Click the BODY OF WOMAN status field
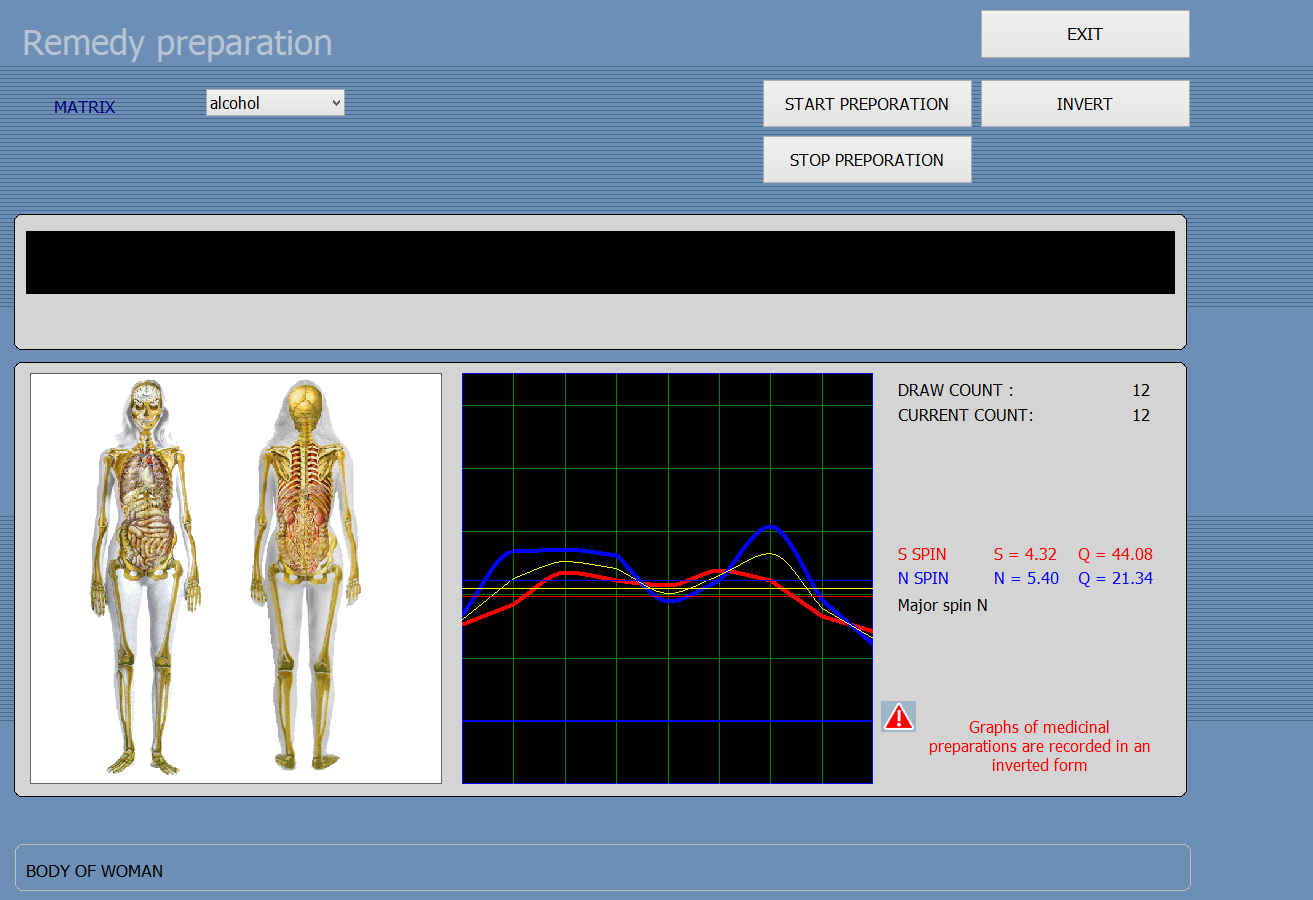 (x=603, y=868)
